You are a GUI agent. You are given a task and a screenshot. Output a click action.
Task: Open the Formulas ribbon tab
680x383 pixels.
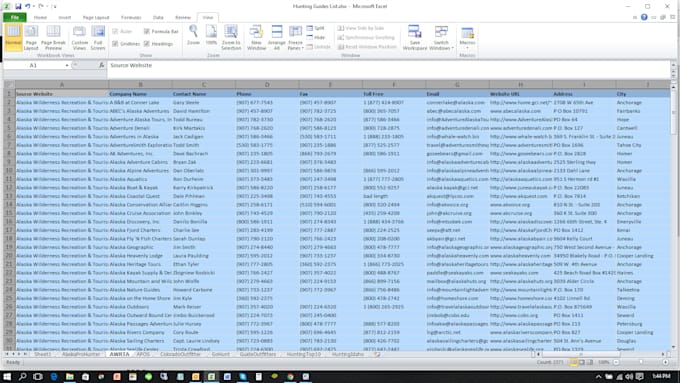click(x=131, y=17)
